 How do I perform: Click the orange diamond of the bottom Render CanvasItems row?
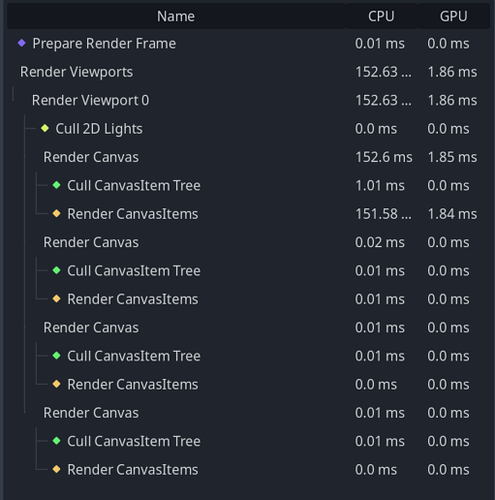point(57,469)
